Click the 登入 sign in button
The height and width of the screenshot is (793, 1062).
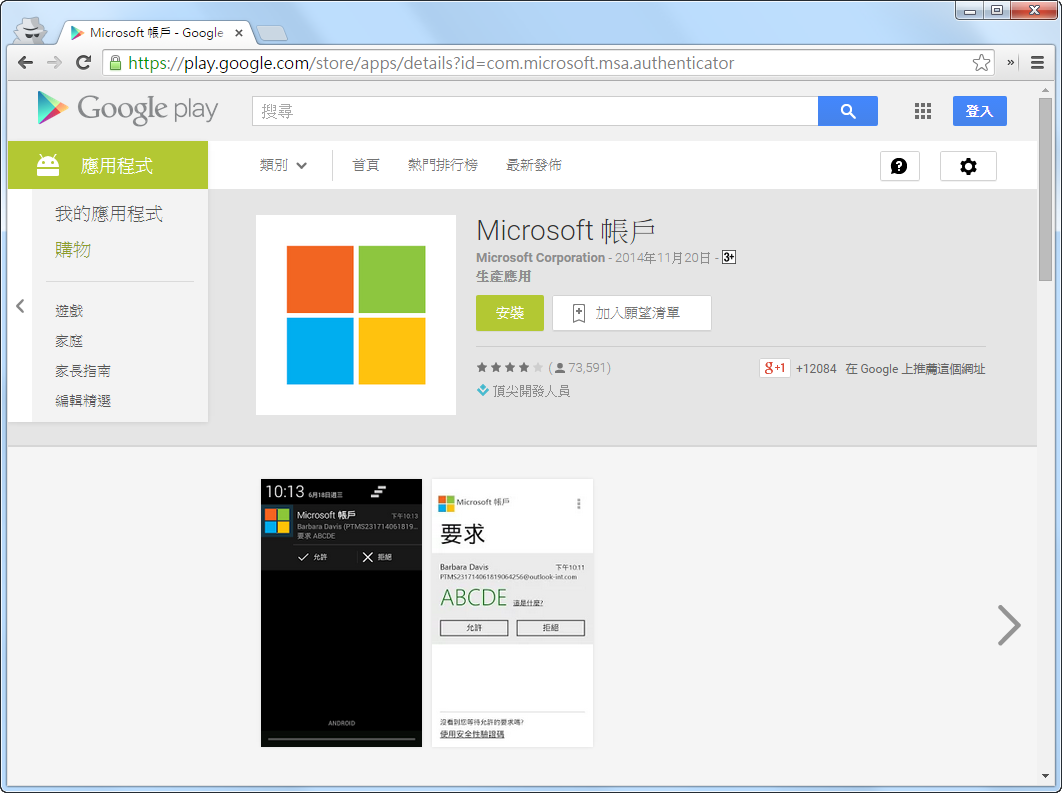[x=979, y=111]
